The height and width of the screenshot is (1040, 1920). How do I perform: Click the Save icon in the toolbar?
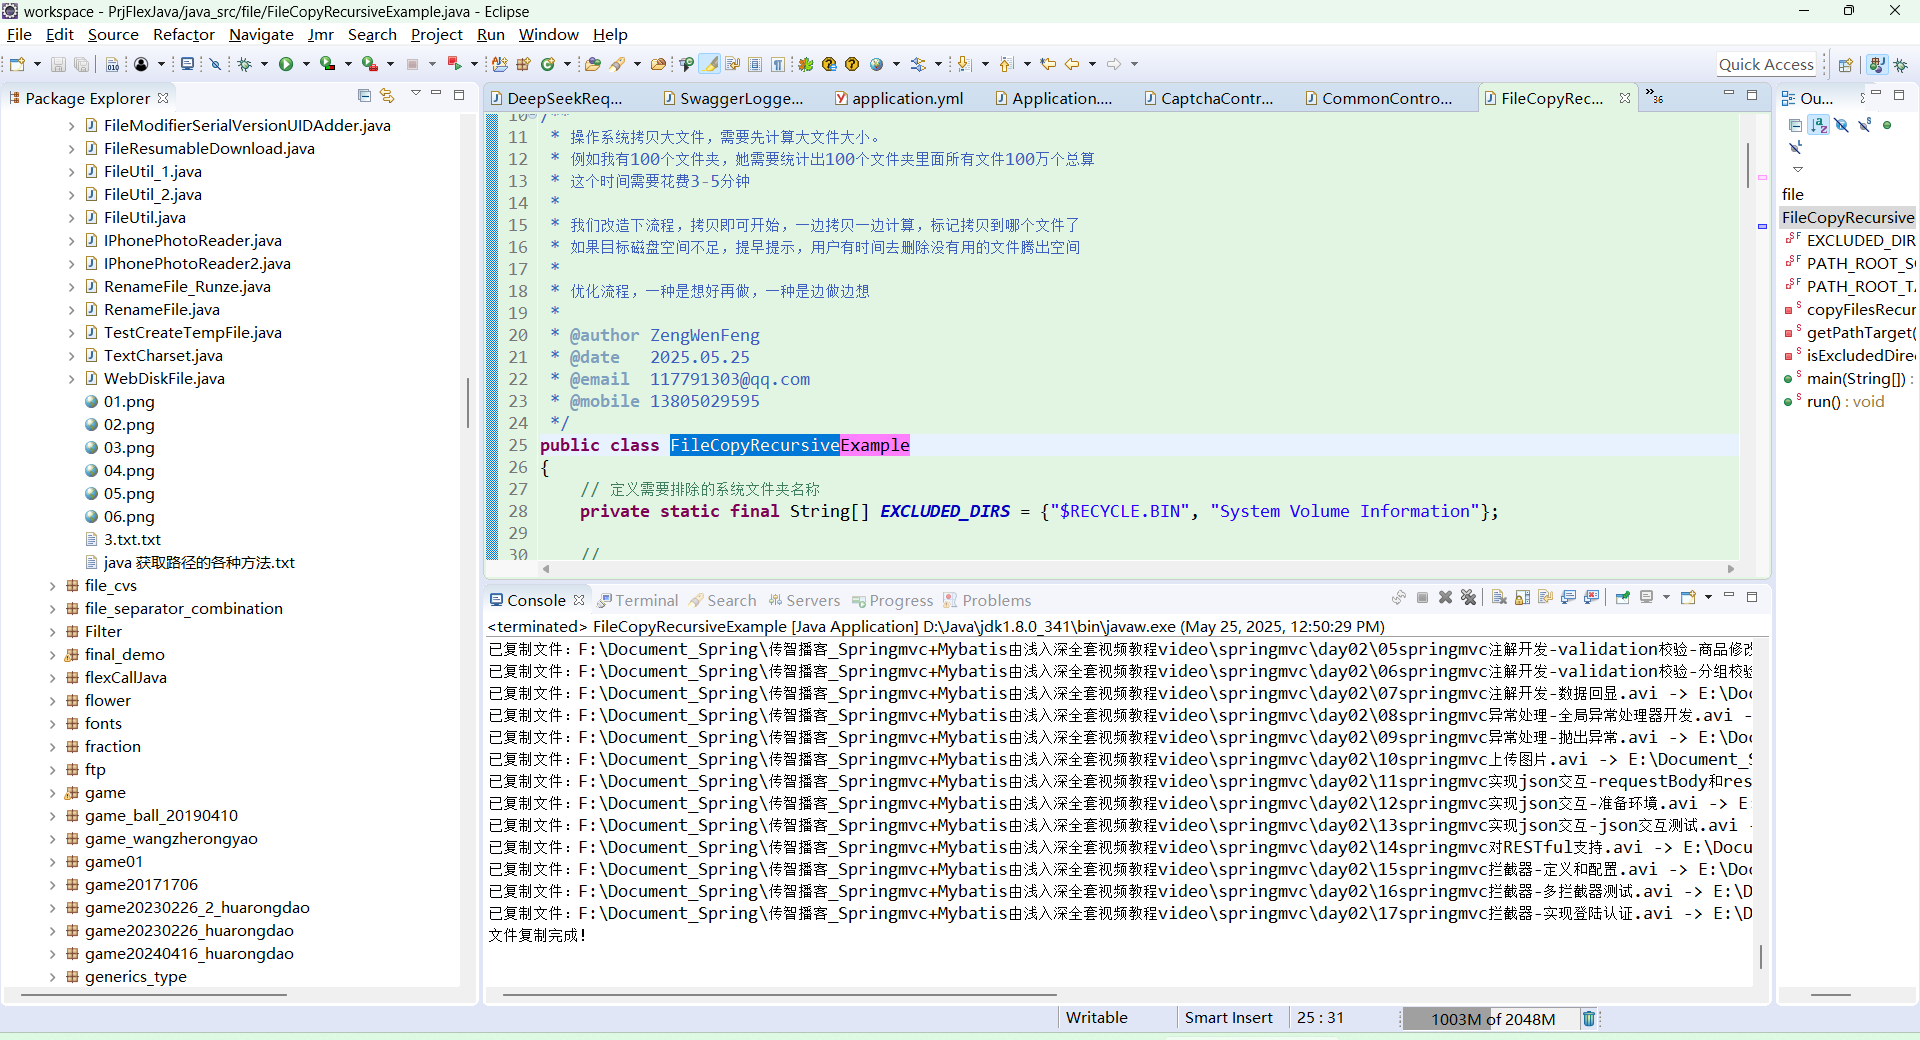coord(58,64)
